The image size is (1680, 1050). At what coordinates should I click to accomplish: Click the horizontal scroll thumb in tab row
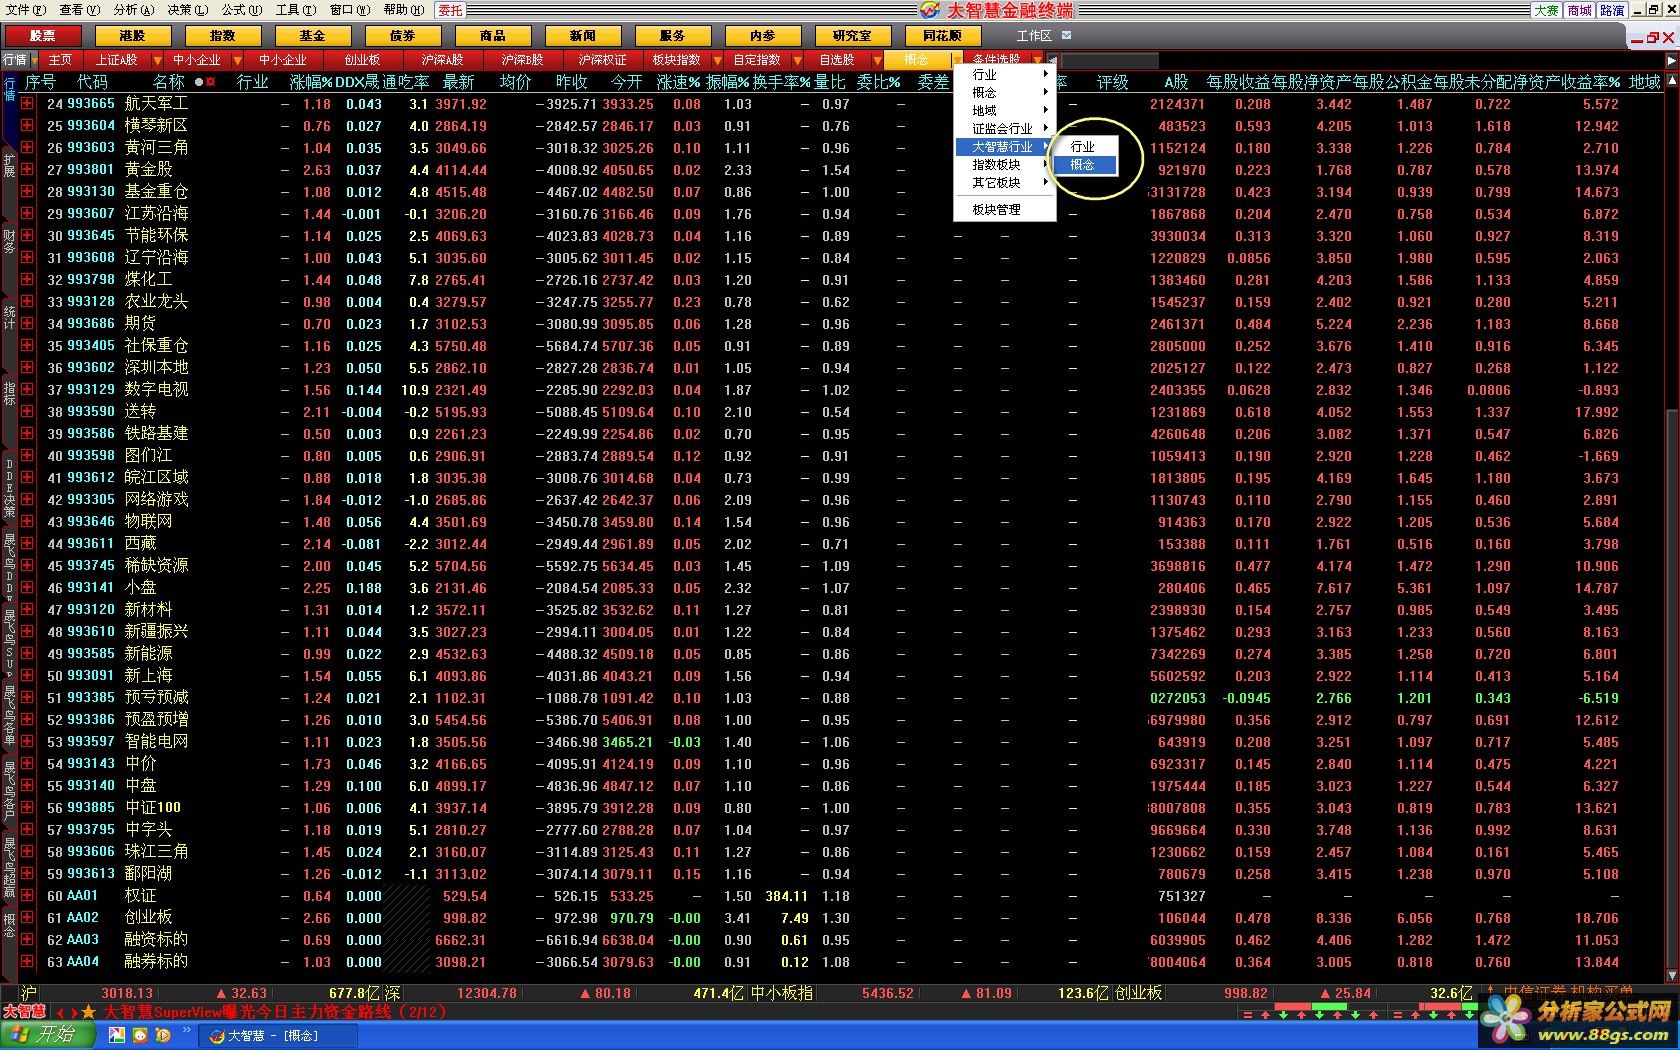[1110, 60]
